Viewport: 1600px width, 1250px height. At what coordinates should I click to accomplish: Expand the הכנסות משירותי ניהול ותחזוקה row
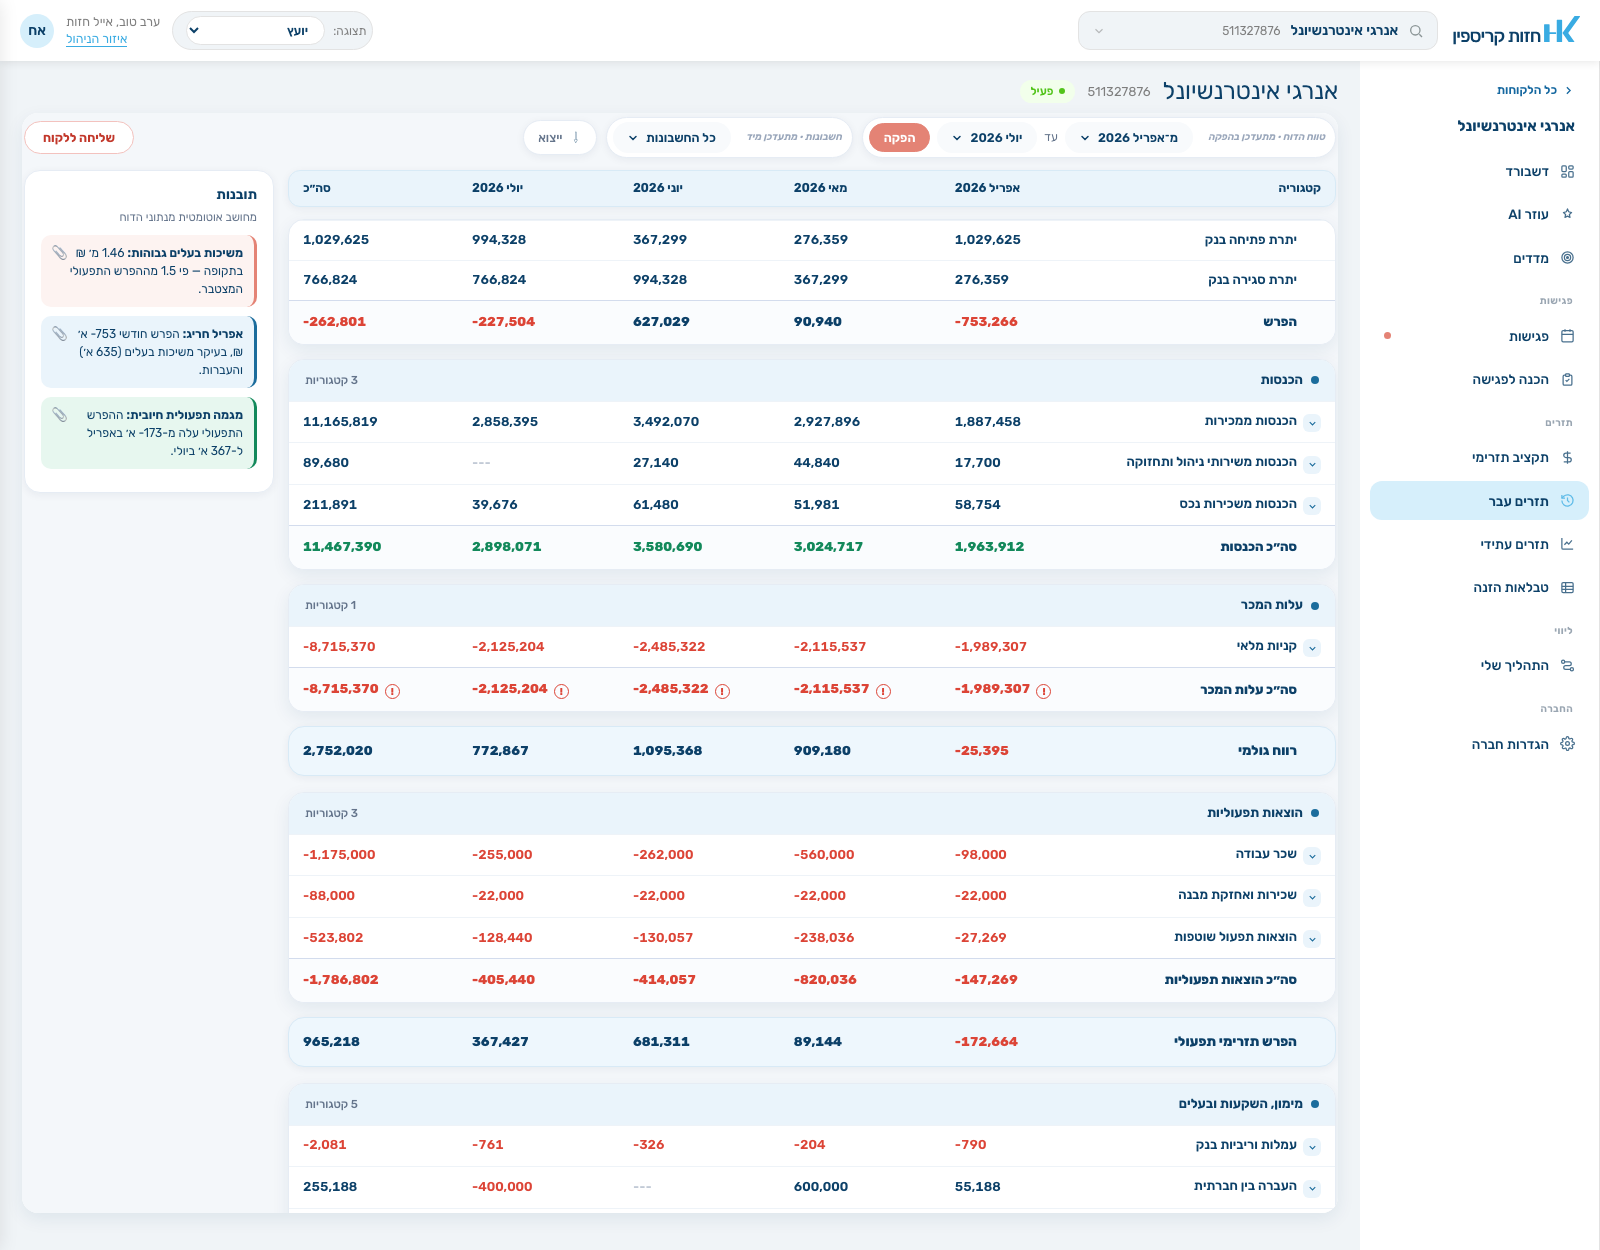coord(1312,464)
